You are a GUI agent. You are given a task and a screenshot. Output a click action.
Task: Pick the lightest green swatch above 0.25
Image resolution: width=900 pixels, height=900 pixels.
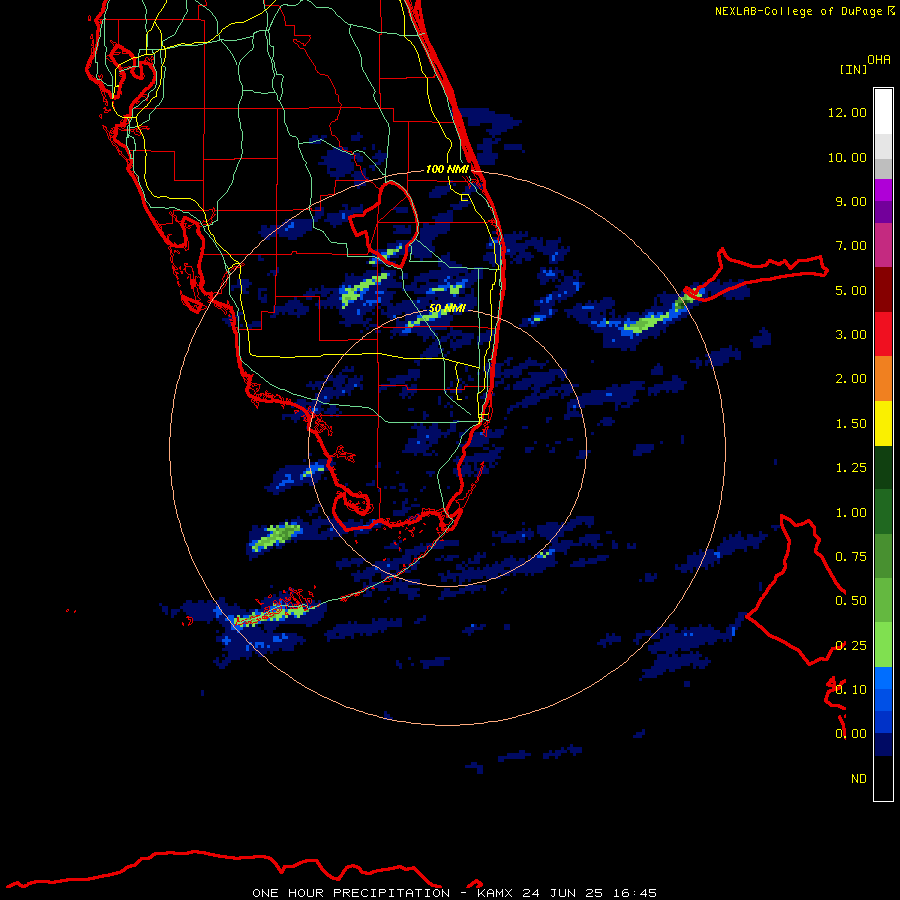[x=883, y=645]
